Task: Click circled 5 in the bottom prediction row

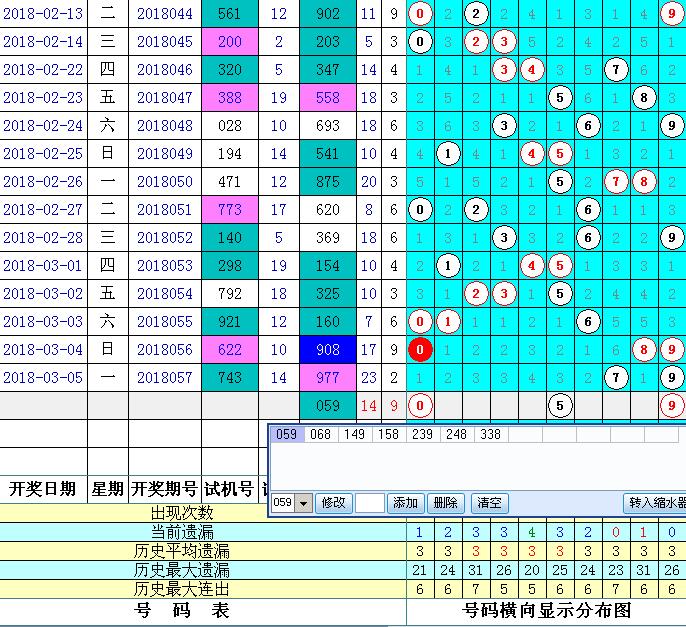Action: [560, 406]
